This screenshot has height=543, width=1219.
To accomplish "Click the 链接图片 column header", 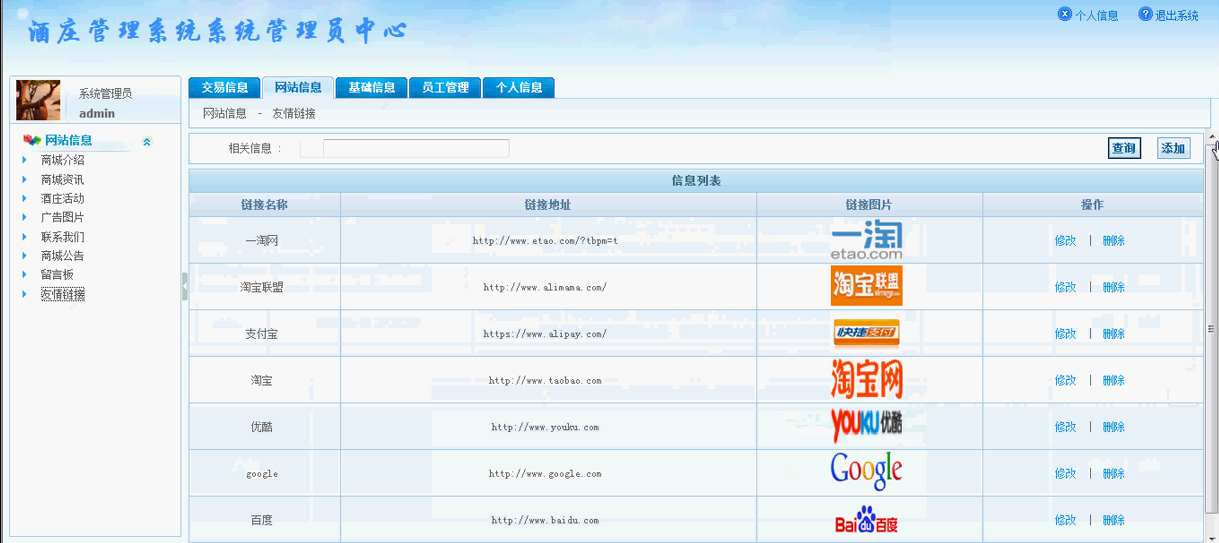I will (869, 204).
